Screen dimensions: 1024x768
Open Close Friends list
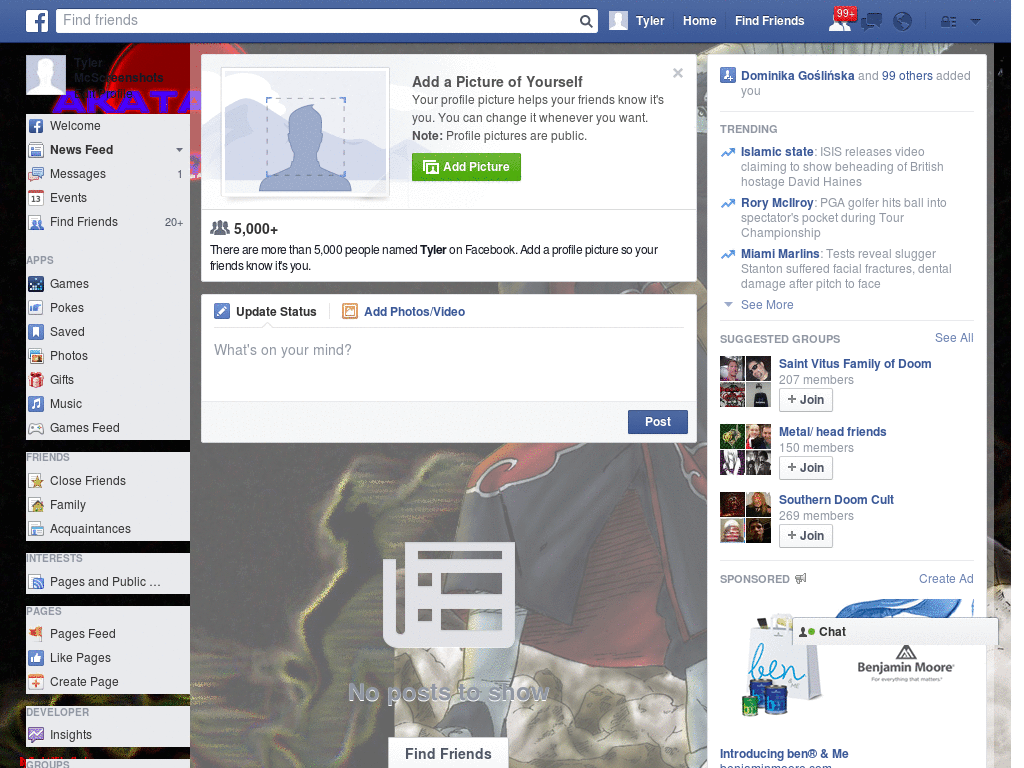point(108,481)
